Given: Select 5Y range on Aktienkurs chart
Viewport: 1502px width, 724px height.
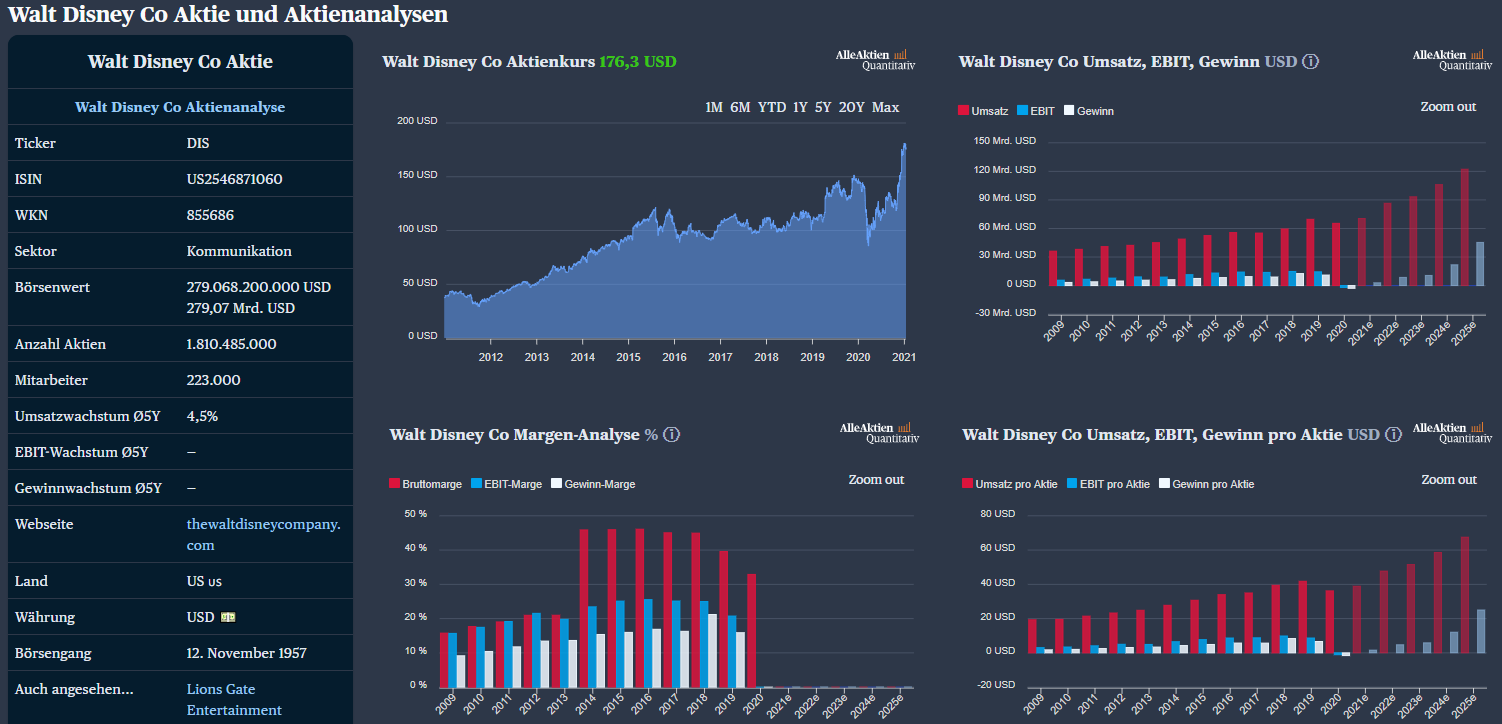Looking at the screenshot, I should tap(823, 107).
